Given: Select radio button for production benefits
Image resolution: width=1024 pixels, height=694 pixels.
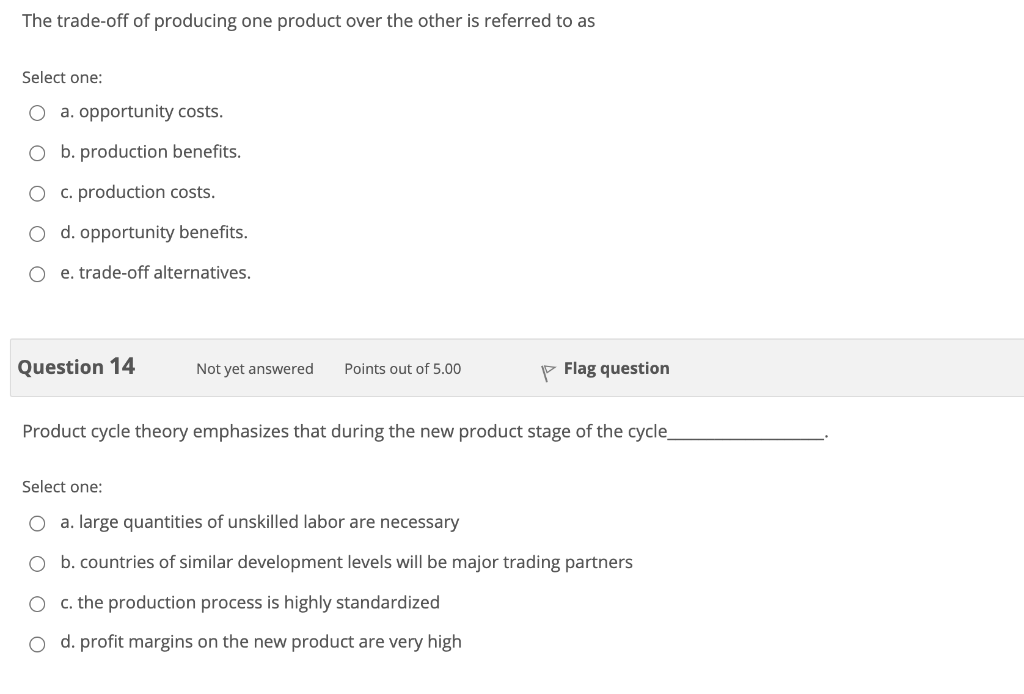Looking at the screenshot, I should [37, 153].
